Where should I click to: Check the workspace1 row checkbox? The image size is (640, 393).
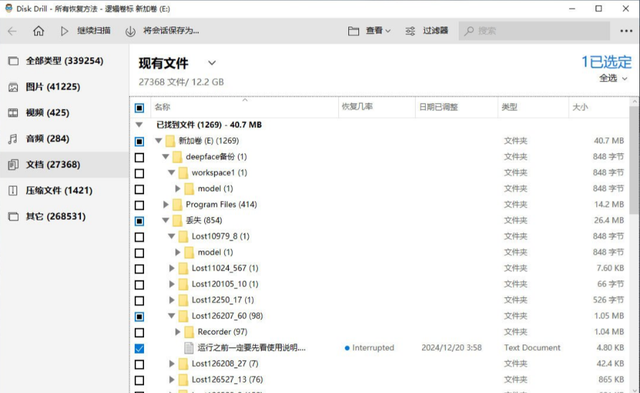[x=139, y=173]
